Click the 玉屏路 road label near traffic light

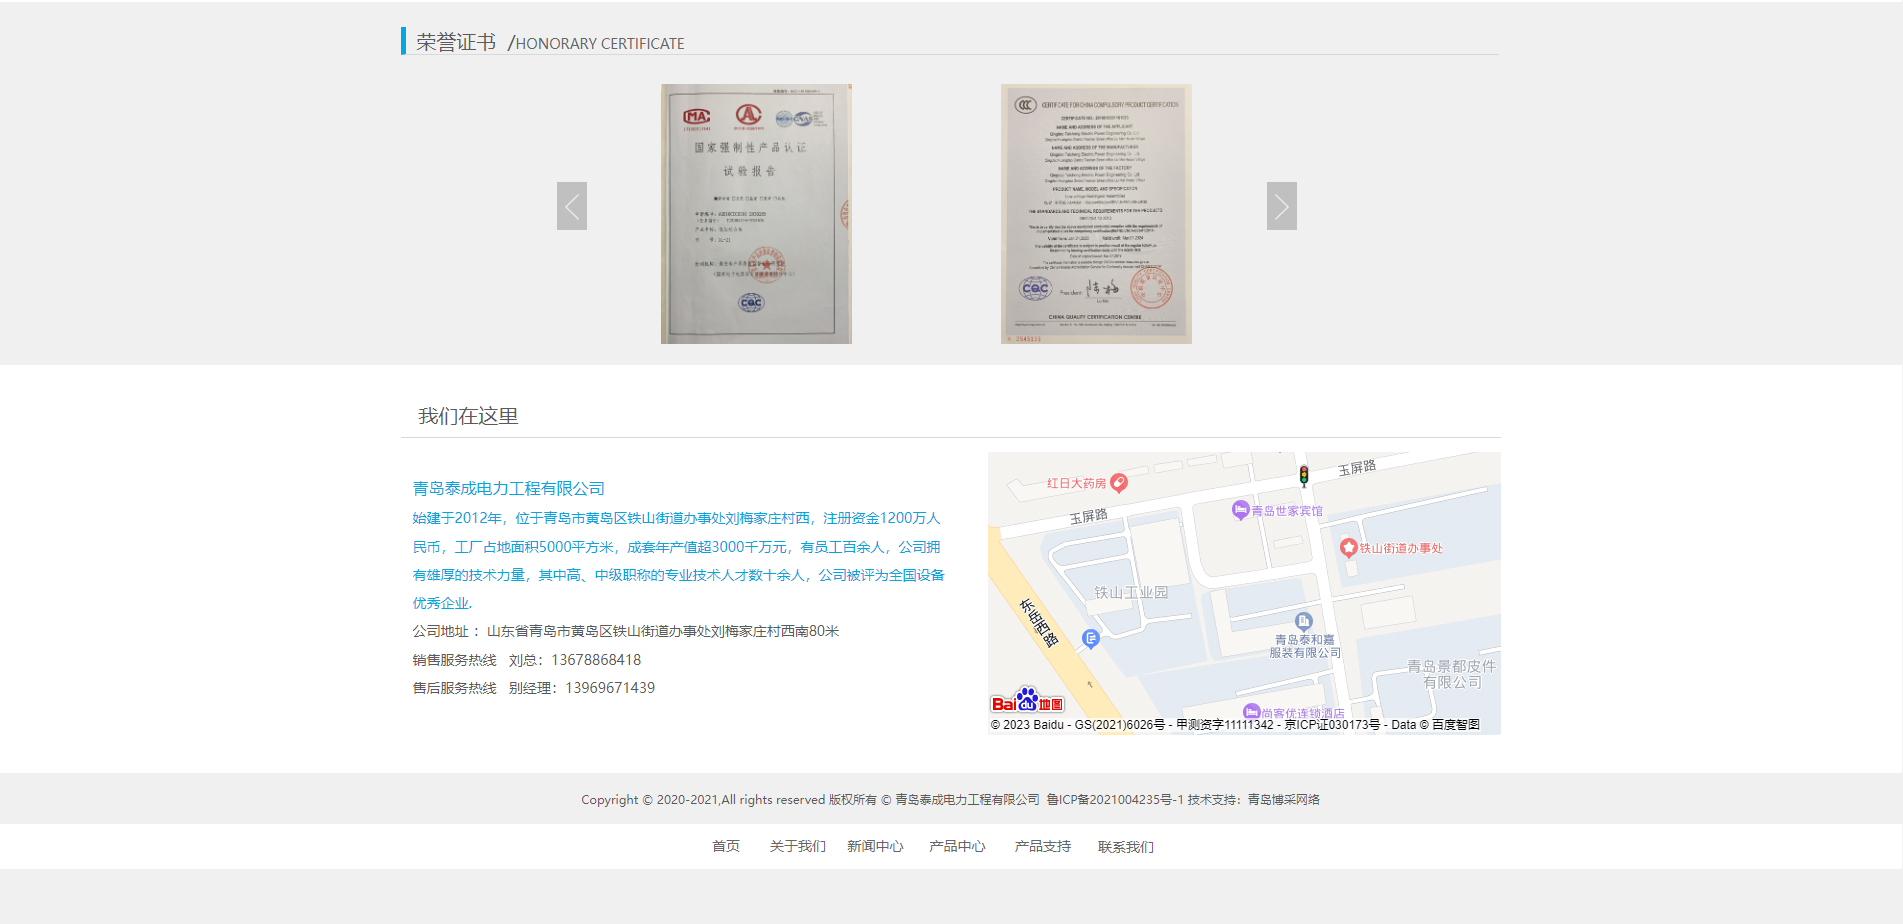pyautogui.click(x=1357, y=468)
